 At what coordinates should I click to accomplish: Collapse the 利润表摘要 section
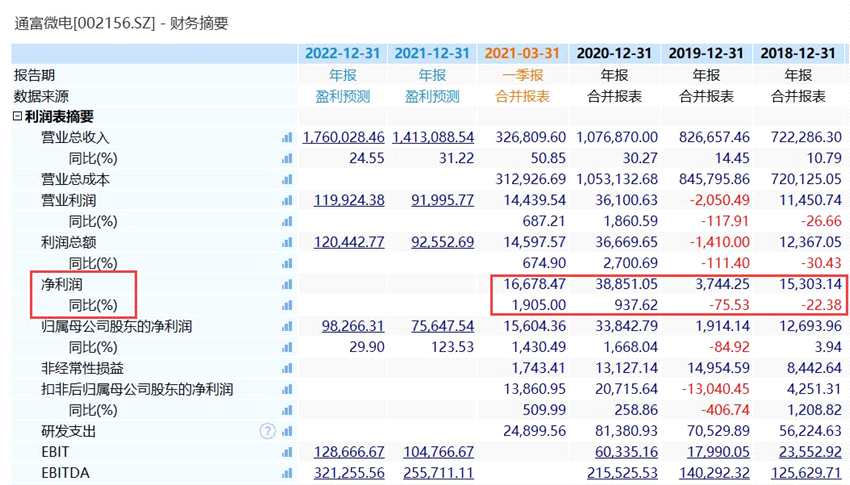[17, 117]
